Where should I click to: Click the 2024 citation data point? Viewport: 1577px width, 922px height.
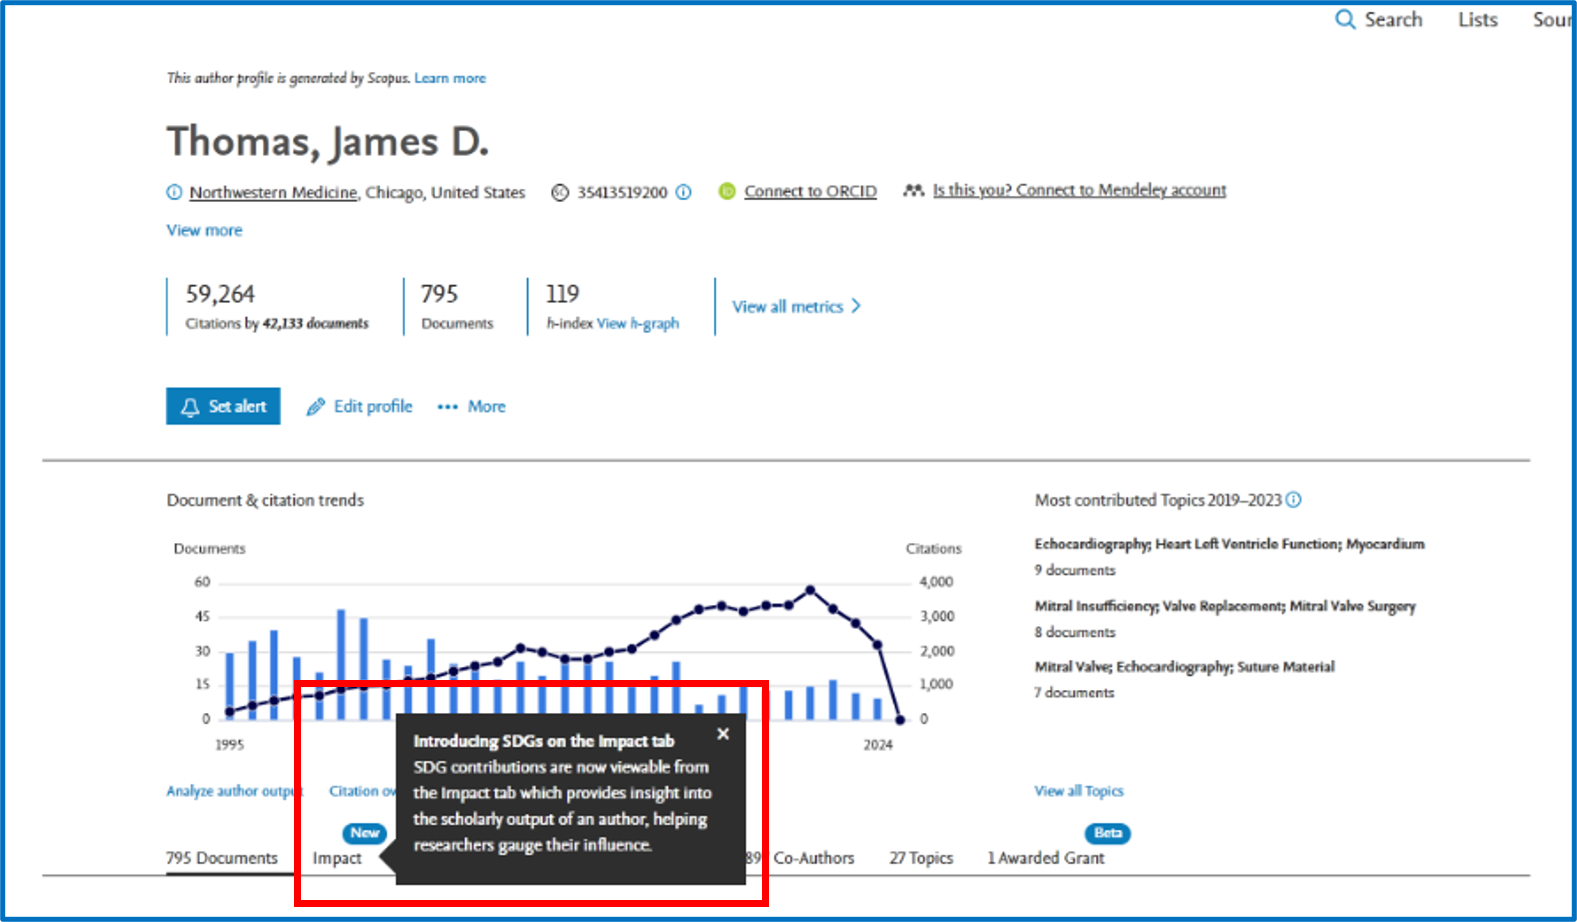pyautogui.click(x=899, y=719)
